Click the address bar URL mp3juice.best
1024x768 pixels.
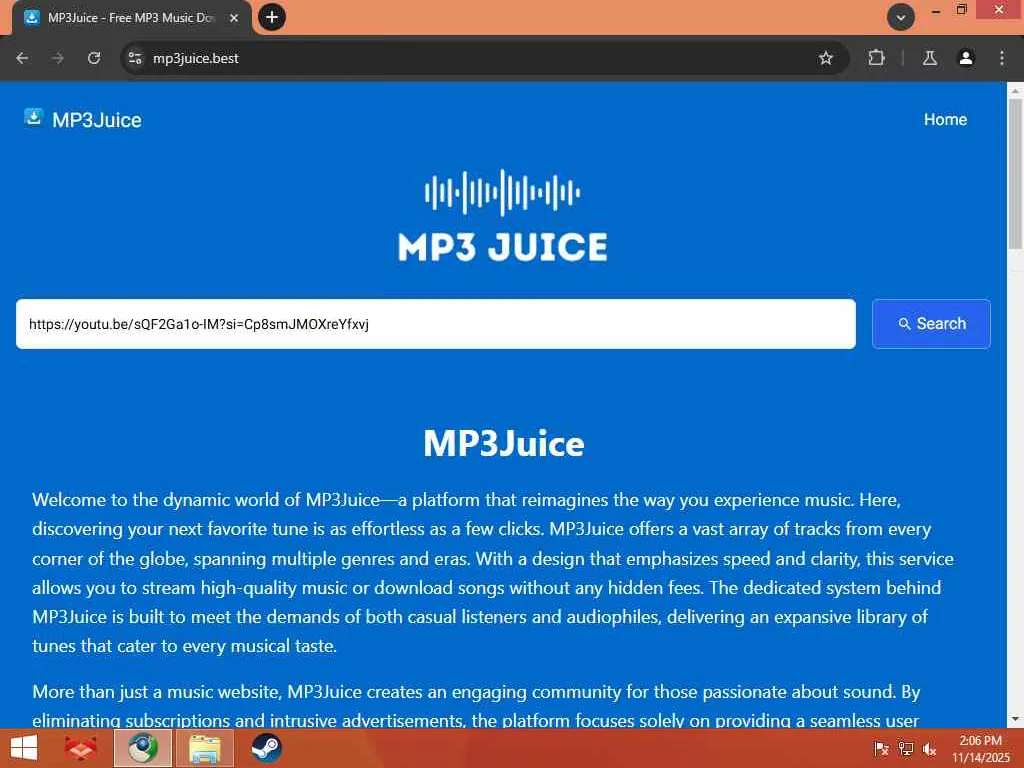click(x=195, y=58)
